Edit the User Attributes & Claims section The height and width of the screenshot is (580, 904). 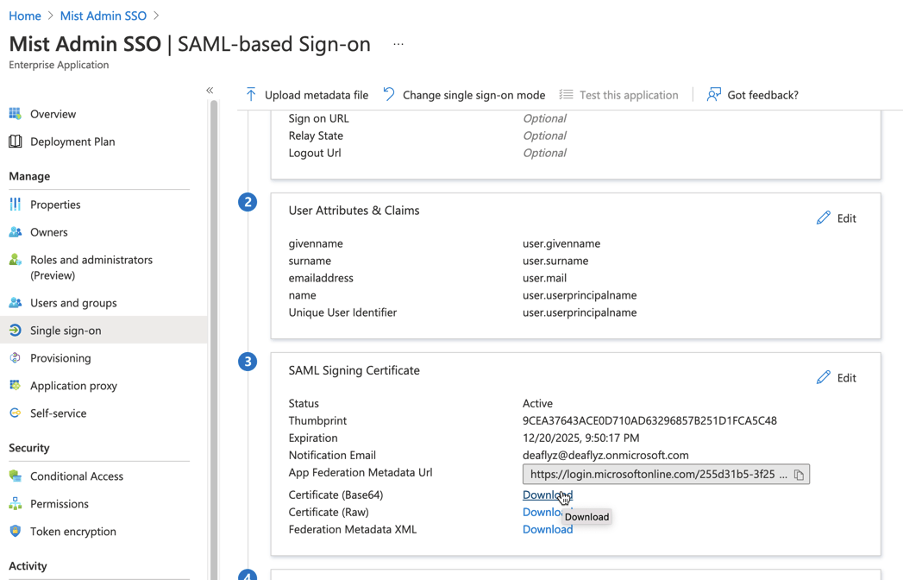(x=836, y=217)
